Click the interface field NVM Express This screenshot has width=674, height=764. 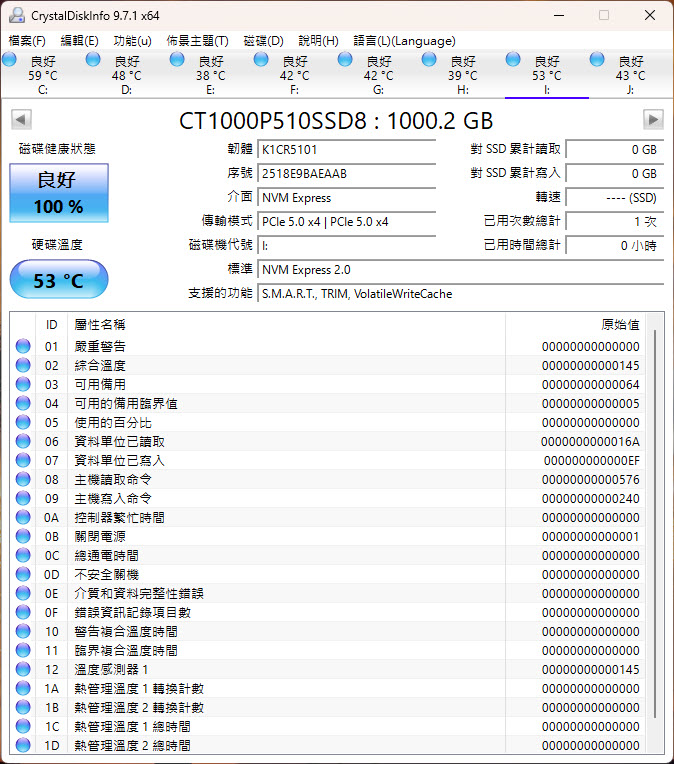tap(347, 198)
